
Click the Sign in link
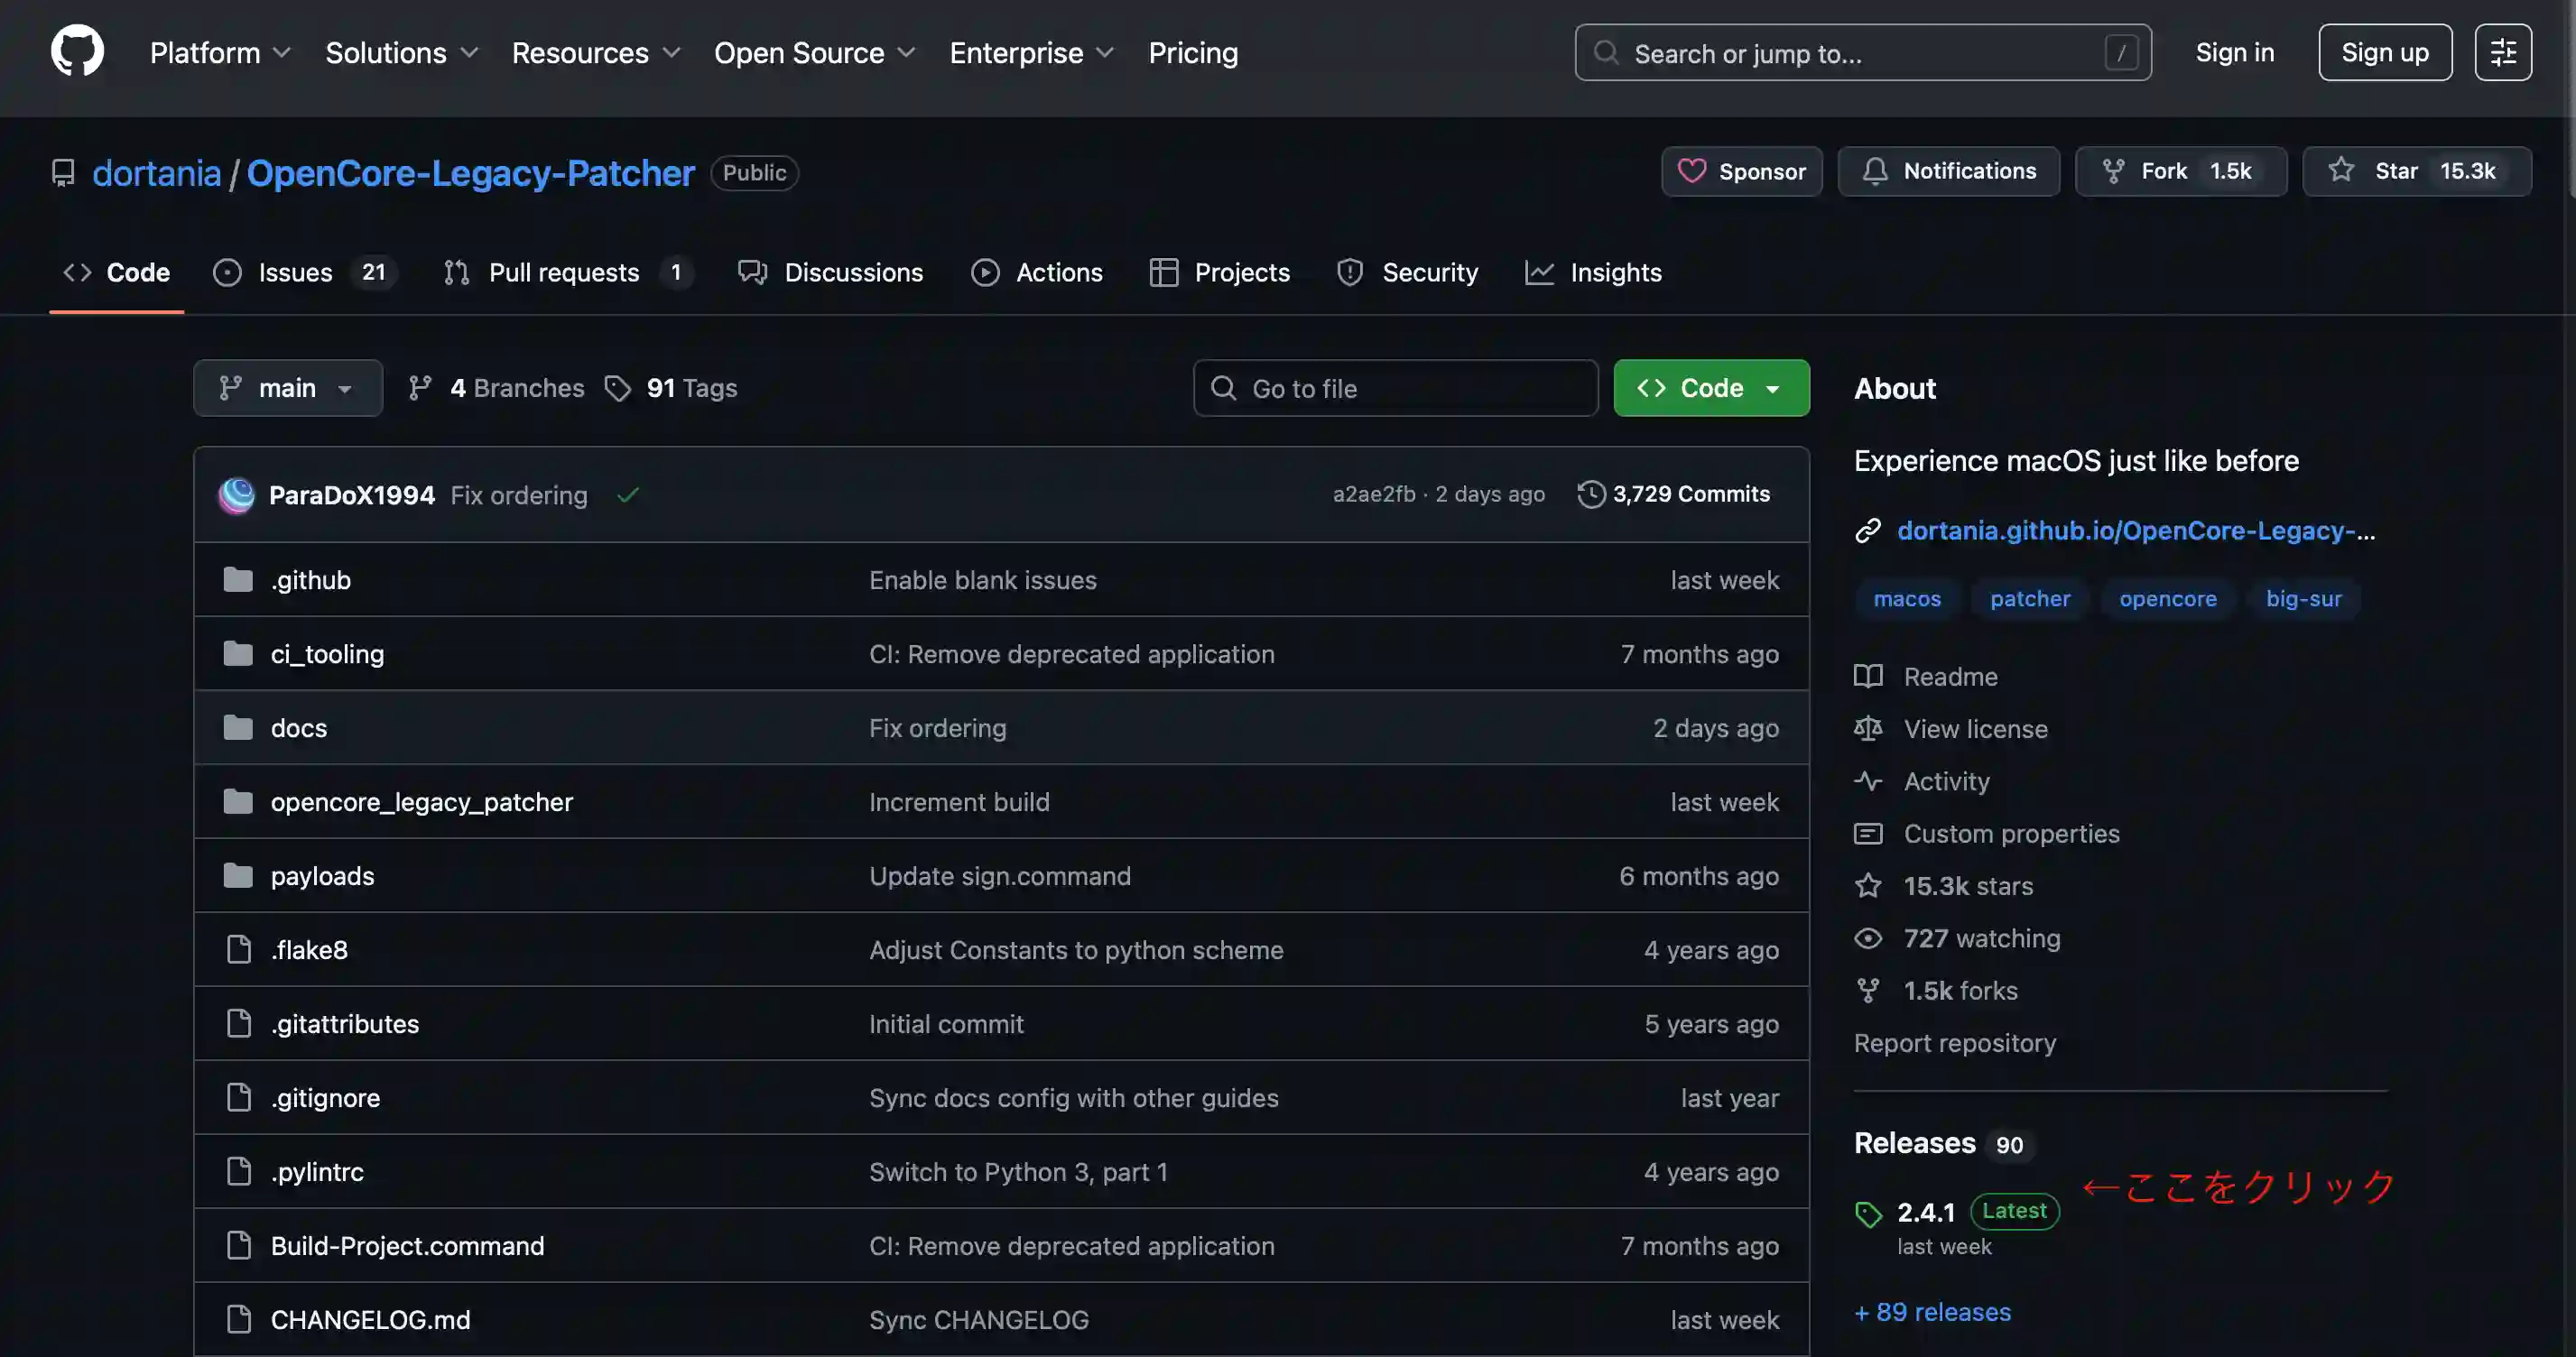(x=2234, y=52)
